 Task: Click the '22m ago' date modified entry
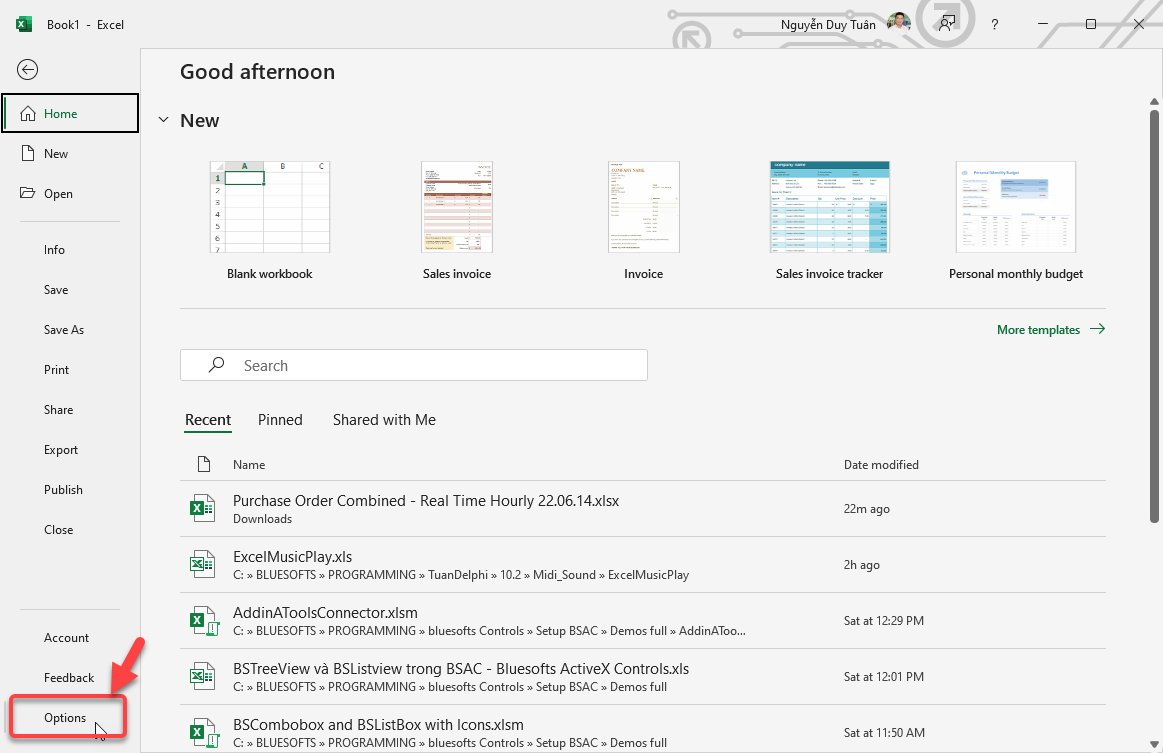click(866, 509)
